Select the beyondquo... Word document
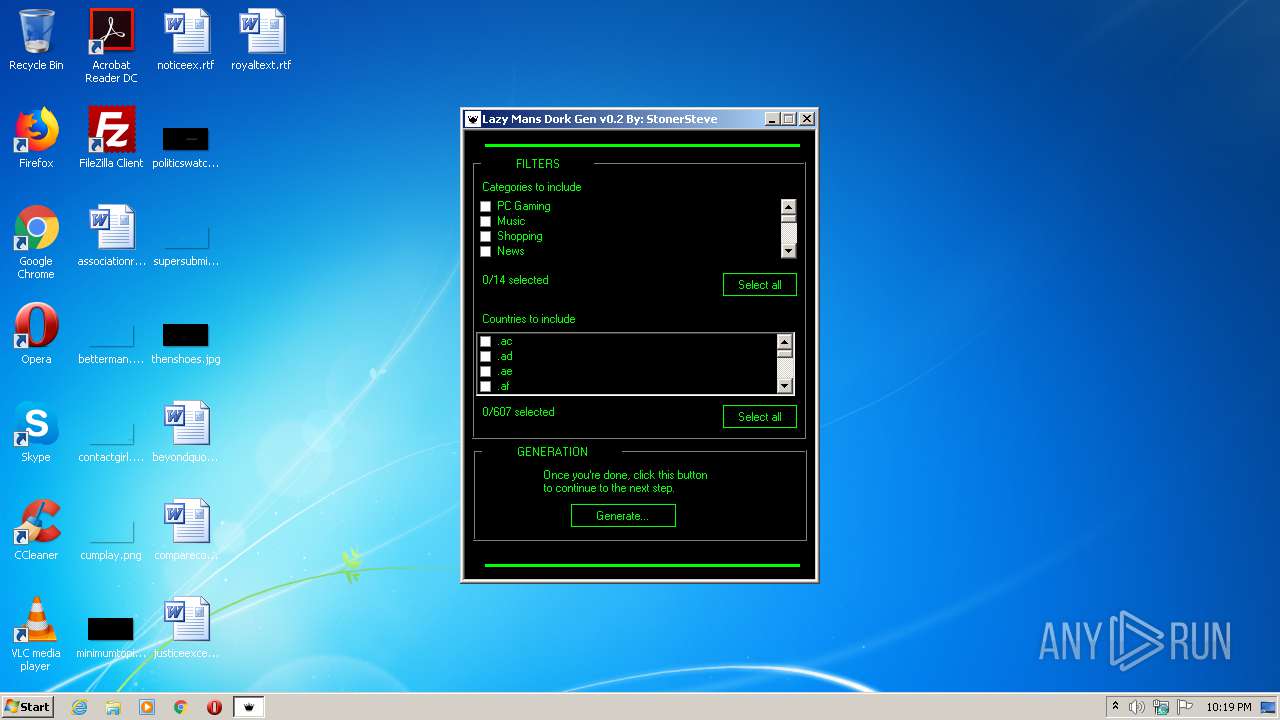Screen dimensions: 1280x720 pyautogui.click(x=186, y=432)
